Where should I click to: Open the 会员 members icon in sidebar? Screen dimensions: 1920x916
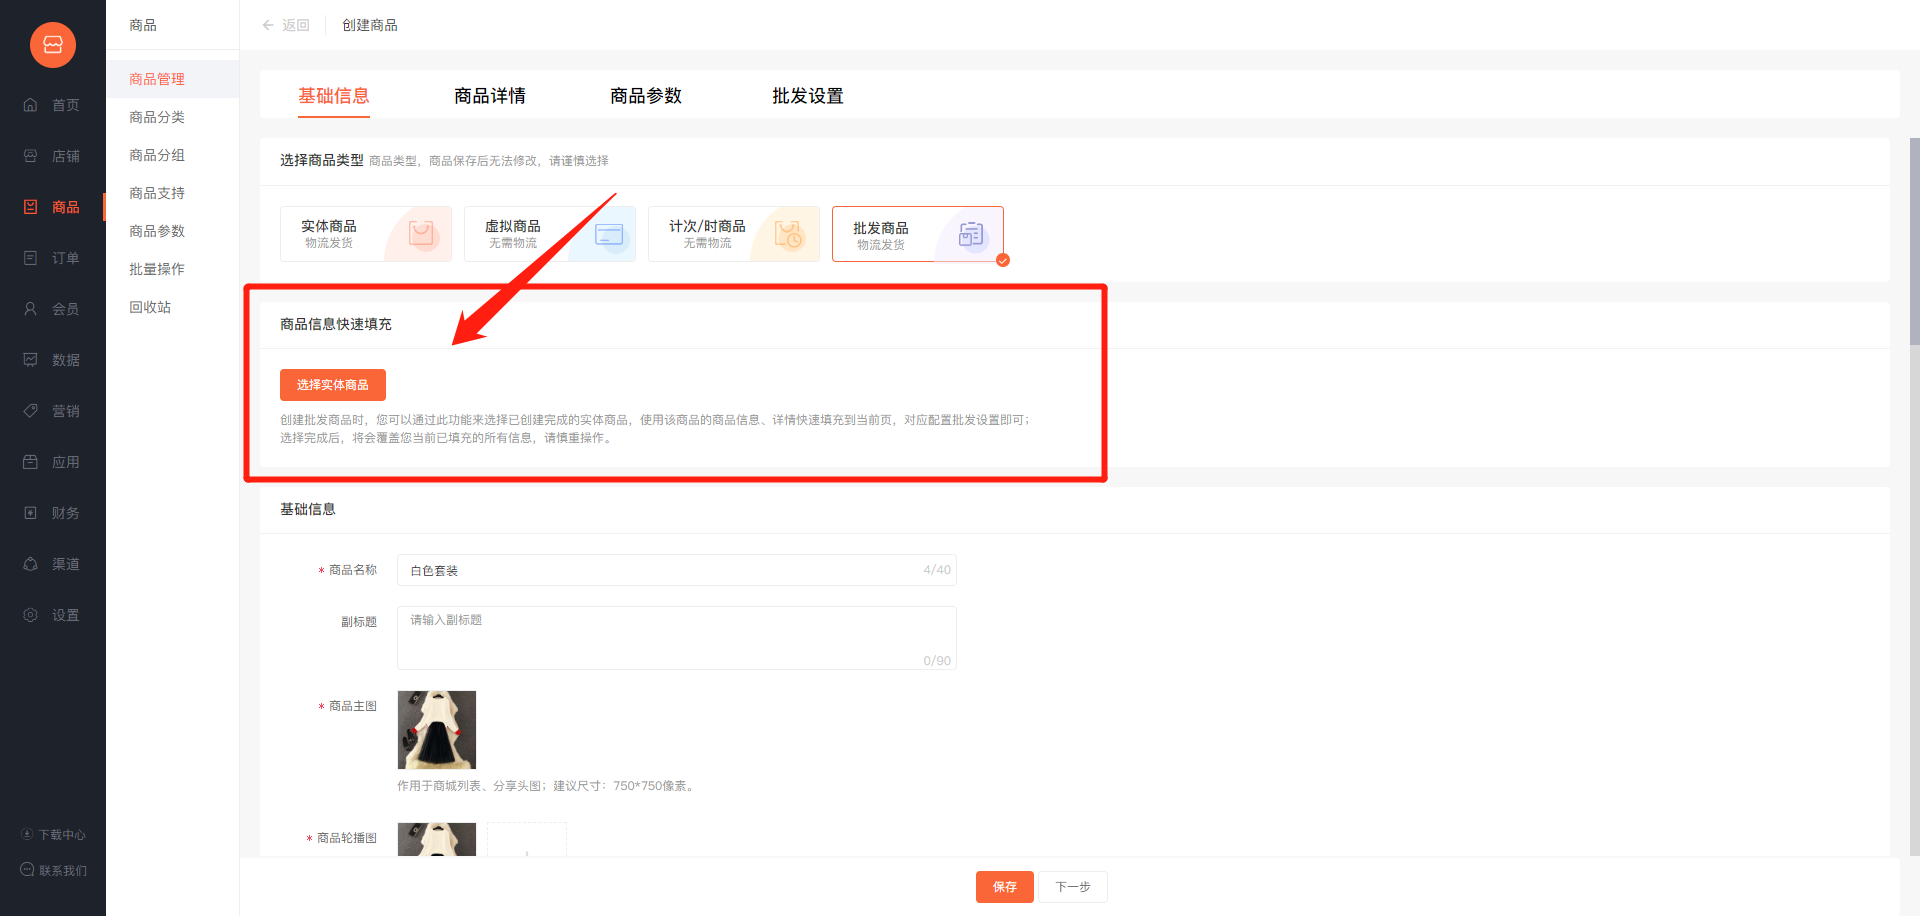tap(31, 309)
